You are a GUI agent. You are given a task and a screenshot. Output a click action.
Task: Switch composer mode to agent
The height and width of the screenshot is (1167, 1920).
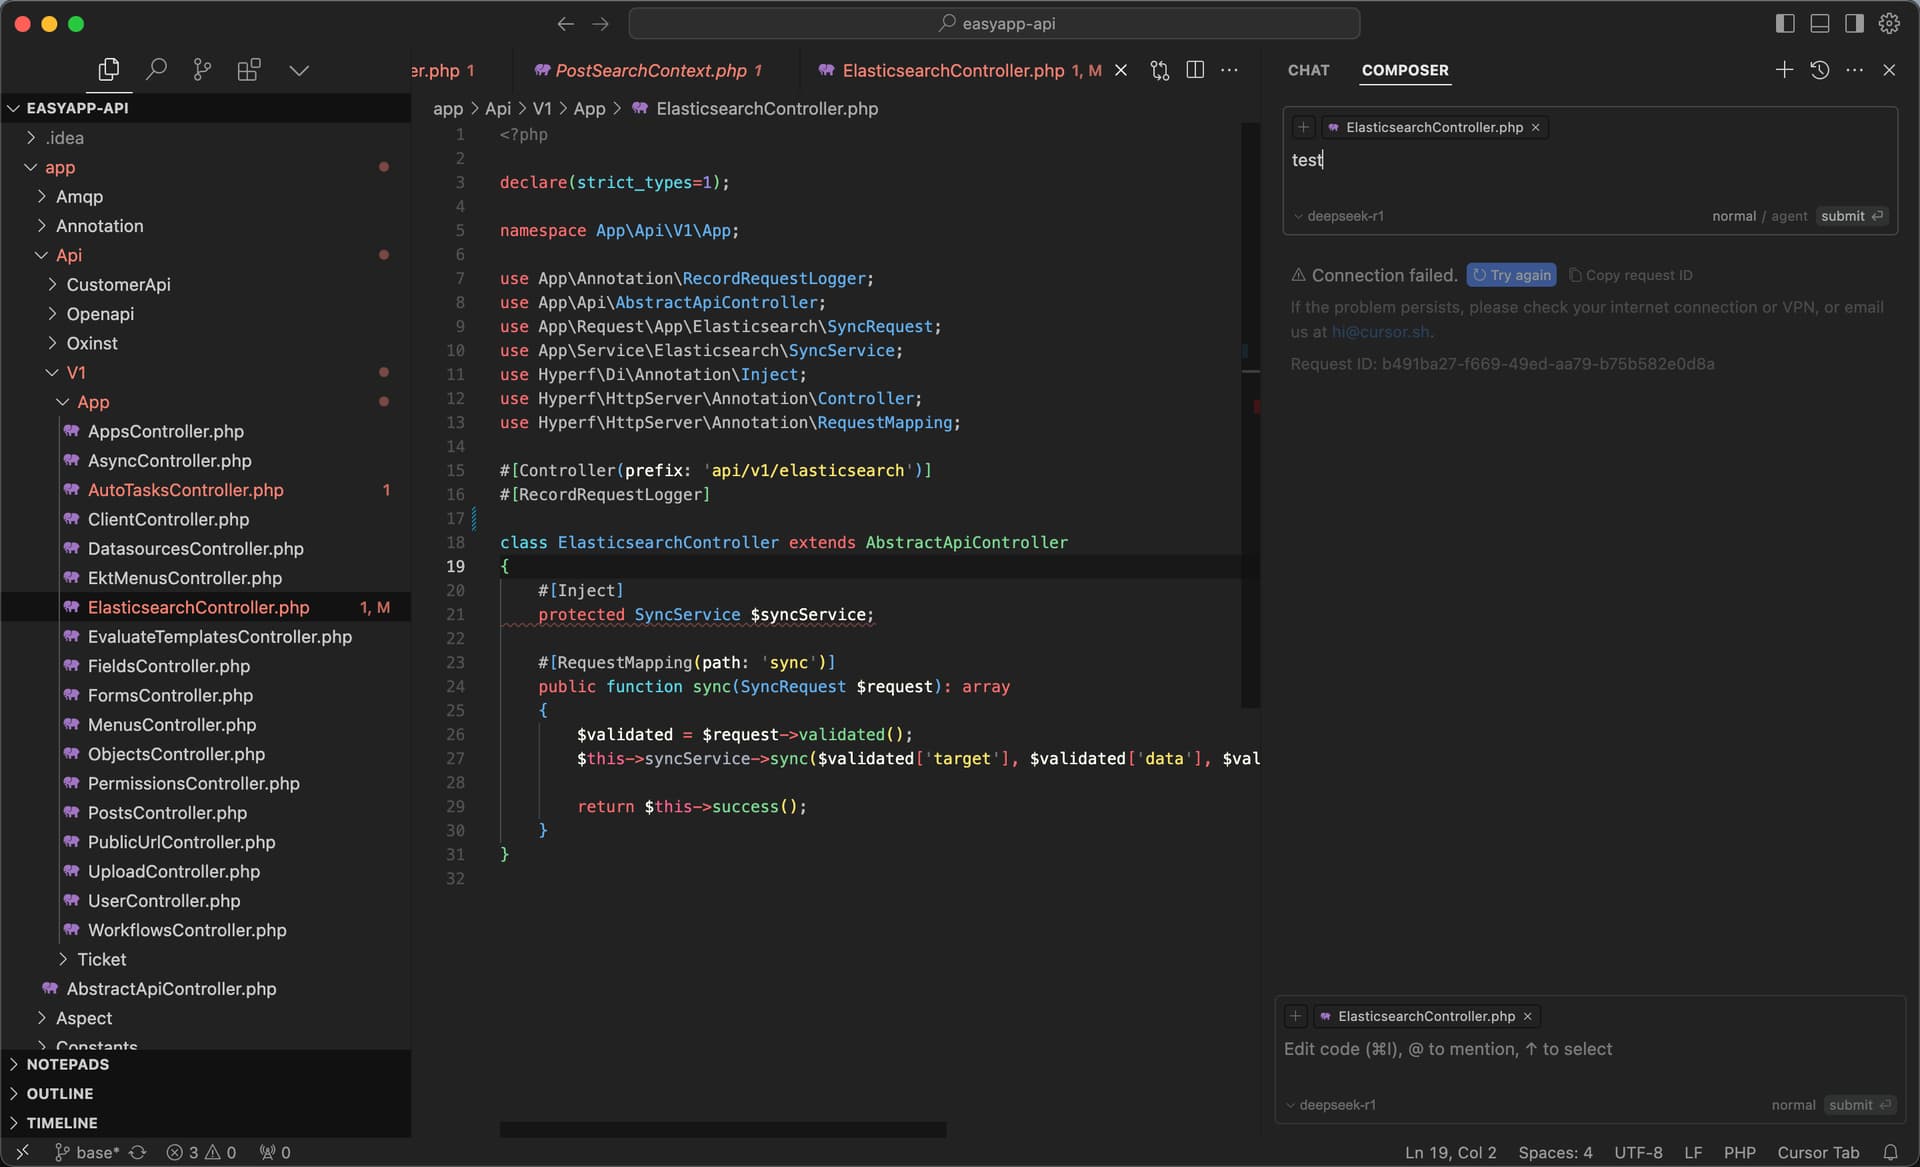click(x=1789, y=216)
